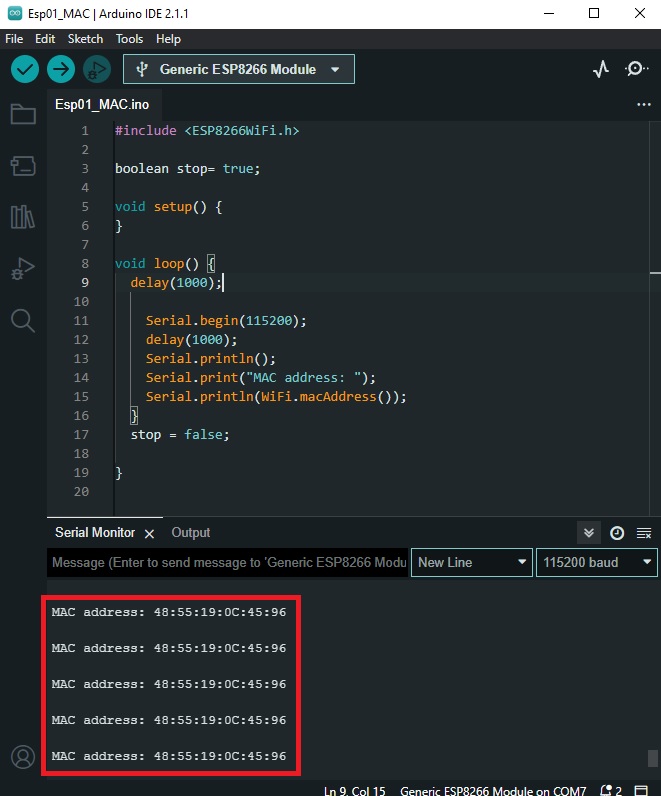Close the Serial Monitor tab
Viewport: 661px width, 796px height.
tap(149, 534)
